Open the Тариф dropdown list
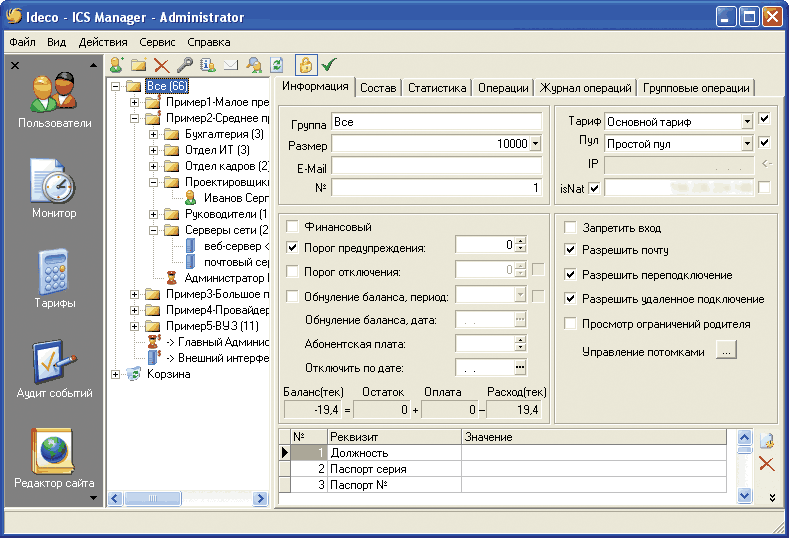The height and width of the screenshot is (538, 789). (747, 122)
